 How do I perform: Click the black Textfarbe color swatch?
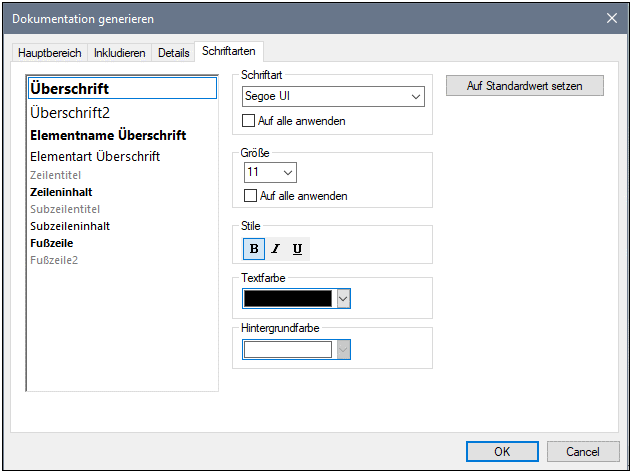(x=288, y=298)
